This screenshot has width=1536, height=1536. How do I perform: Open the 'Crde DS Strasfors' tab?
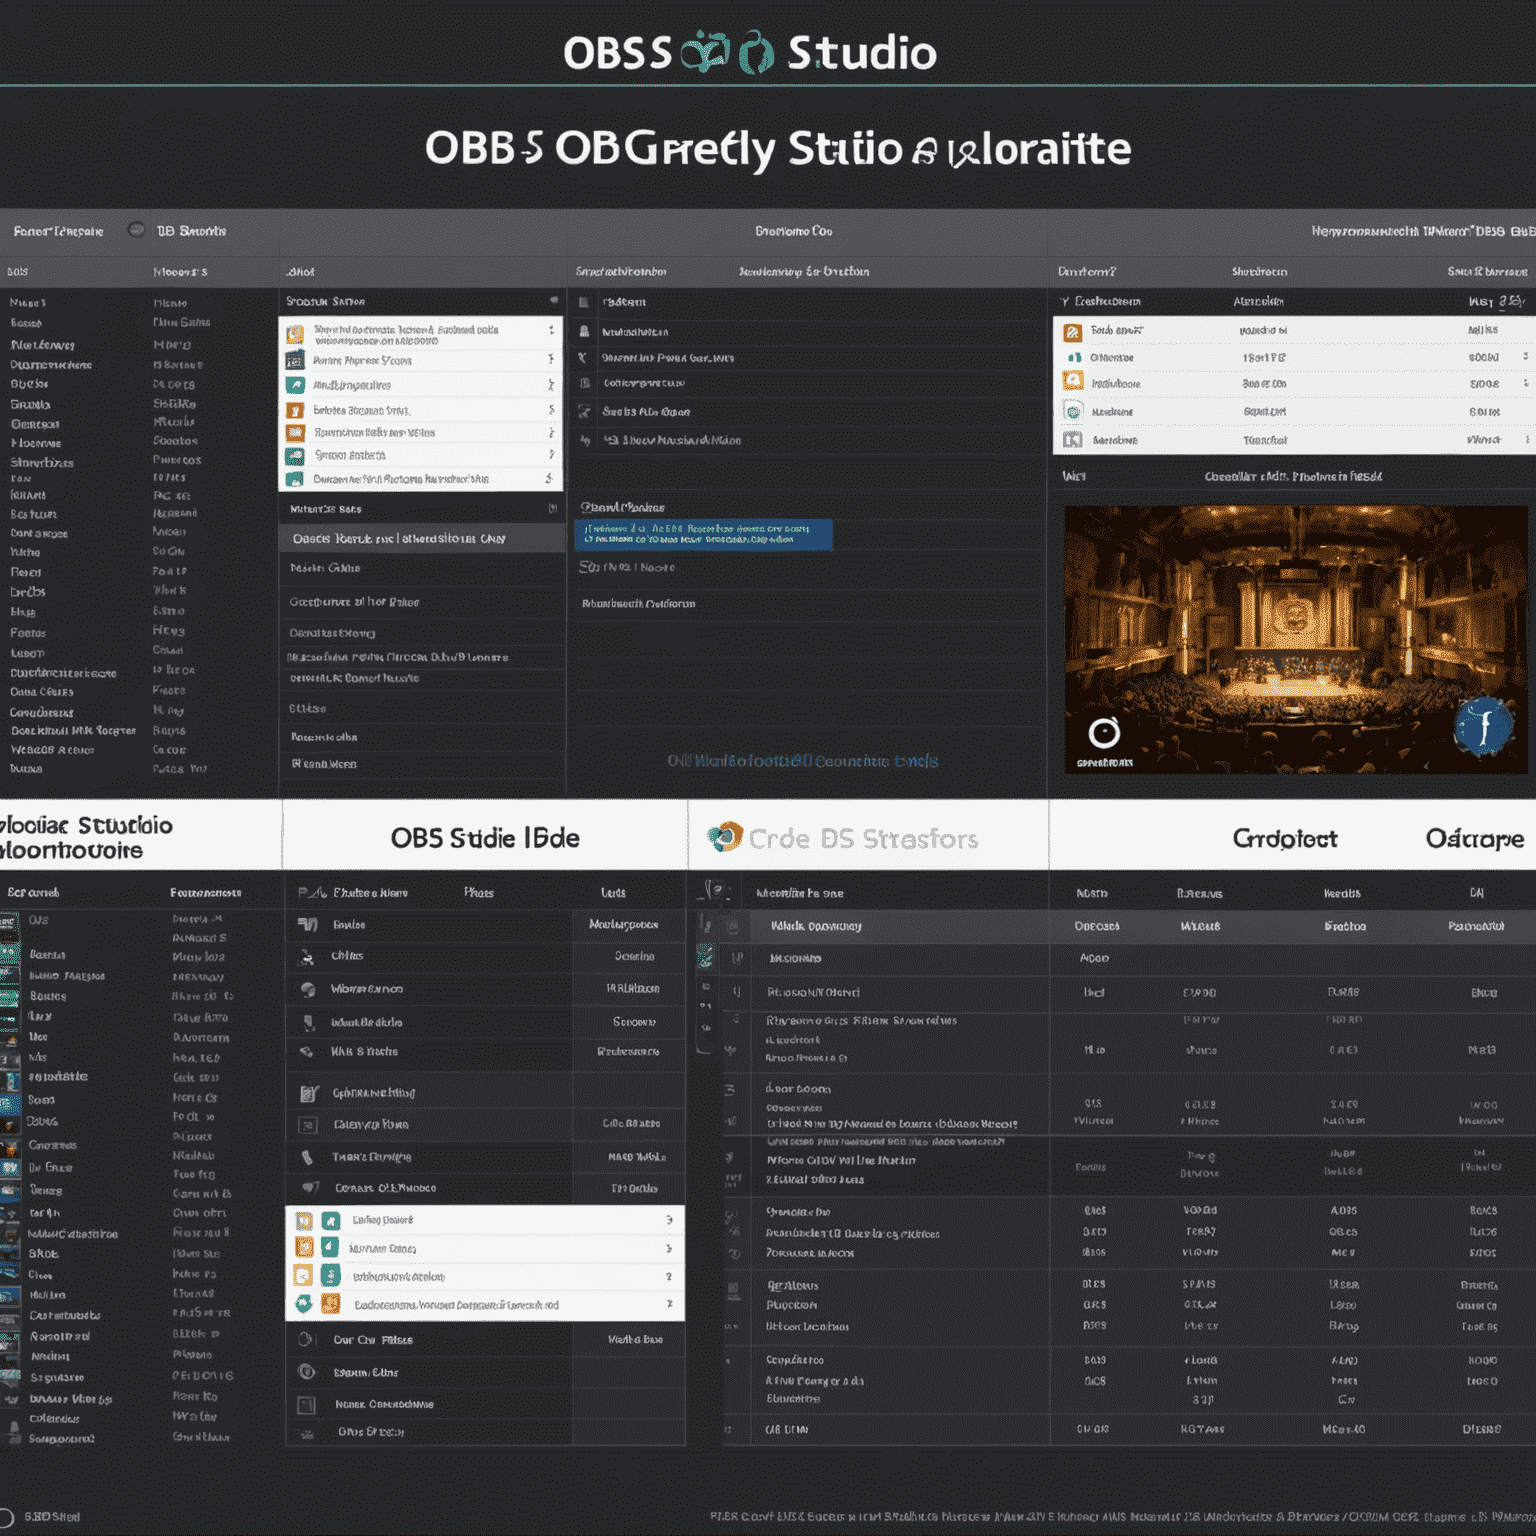point(868,837)
